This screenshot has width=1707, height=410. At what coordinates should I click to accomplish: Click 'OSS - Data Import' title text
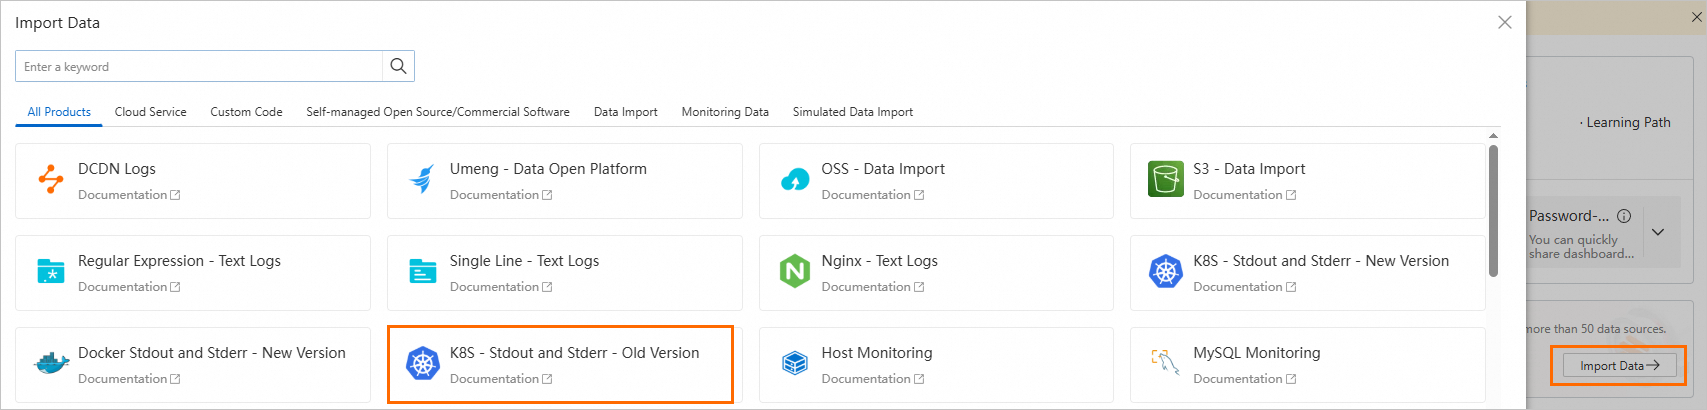click(883, 169)
